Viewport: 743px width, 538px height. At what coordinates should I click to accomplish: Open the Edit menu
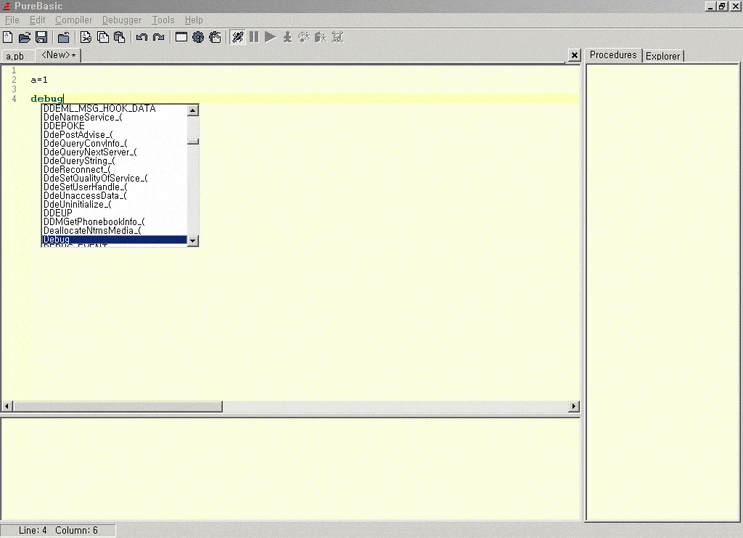[x=37, y=20]
